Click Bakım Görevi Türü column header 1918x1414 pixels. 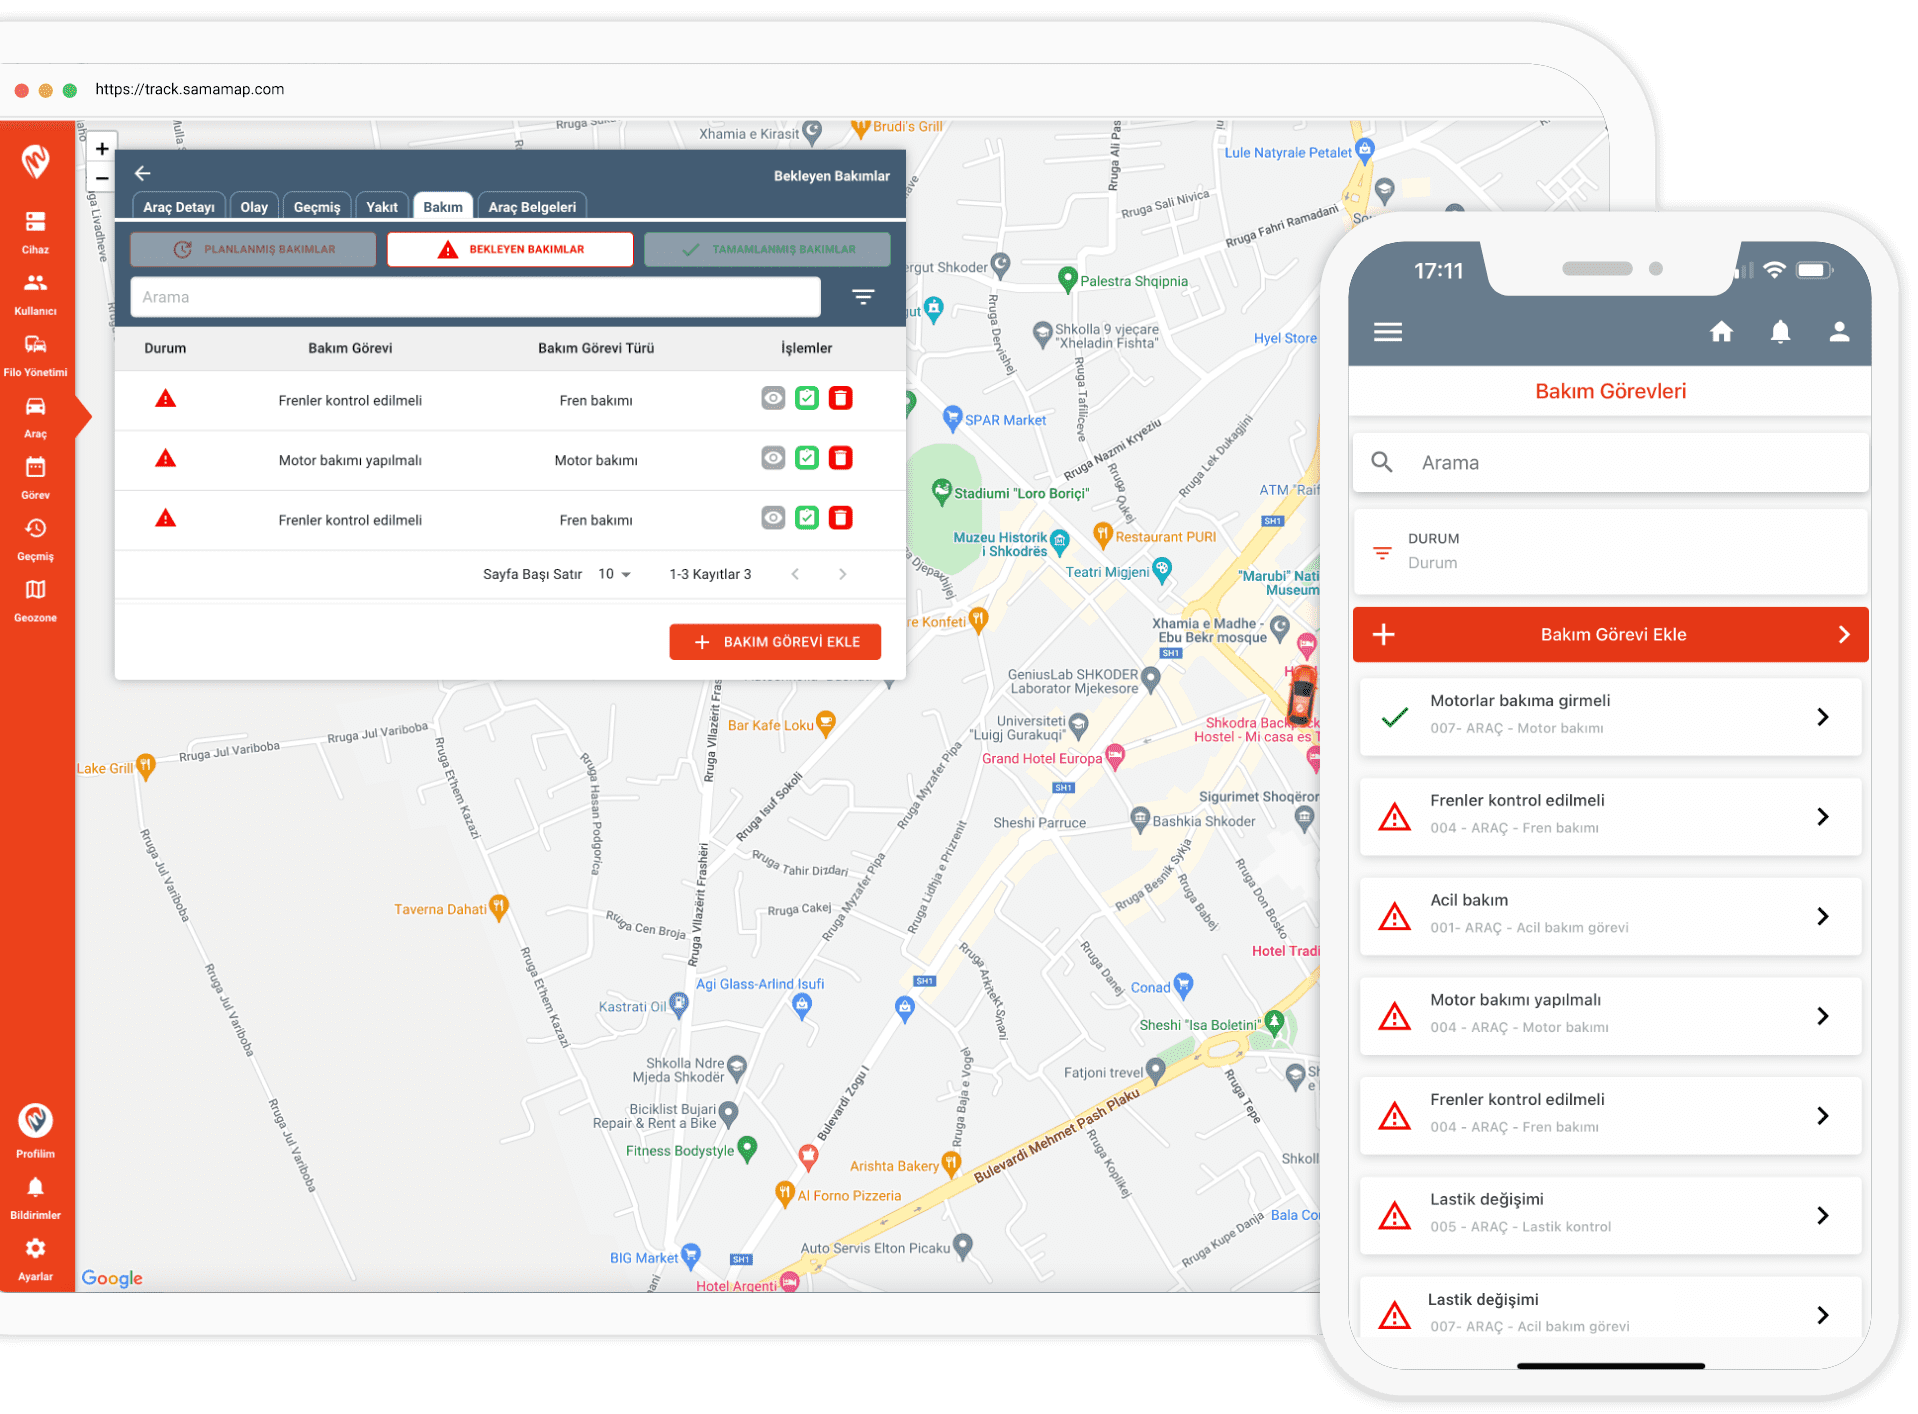(x=596, y=348)
